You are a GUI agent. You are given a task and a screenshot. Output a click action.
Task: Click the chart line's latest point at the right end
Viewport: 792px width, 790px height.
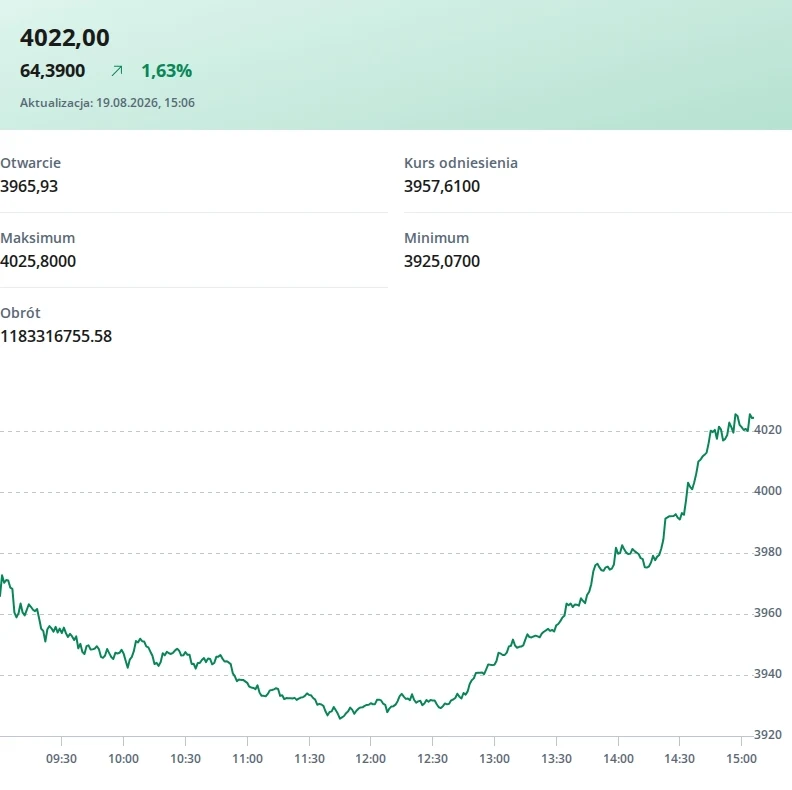coord(753,417)
